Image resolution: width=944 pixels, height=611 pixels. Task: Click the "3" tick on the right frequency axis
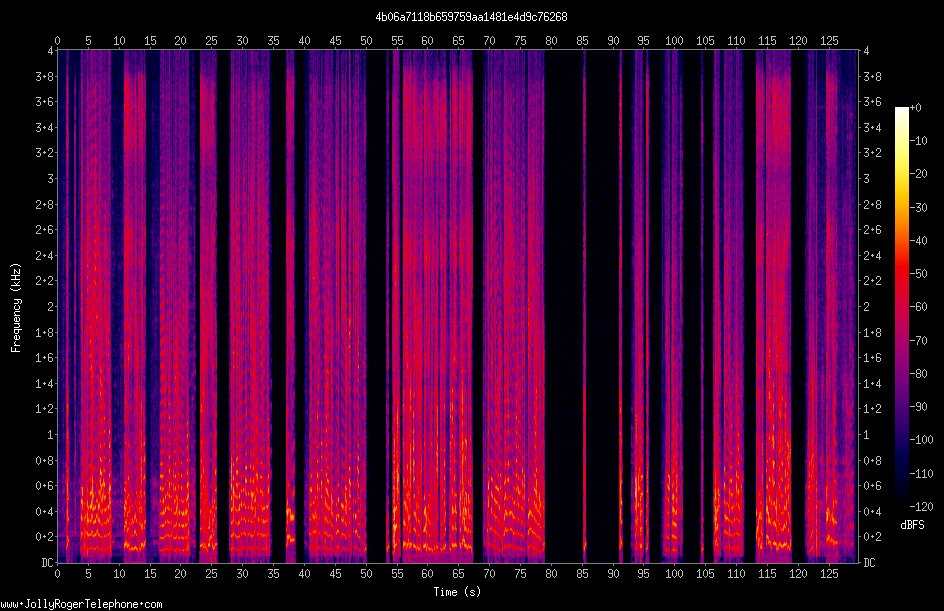coord(866,179)
